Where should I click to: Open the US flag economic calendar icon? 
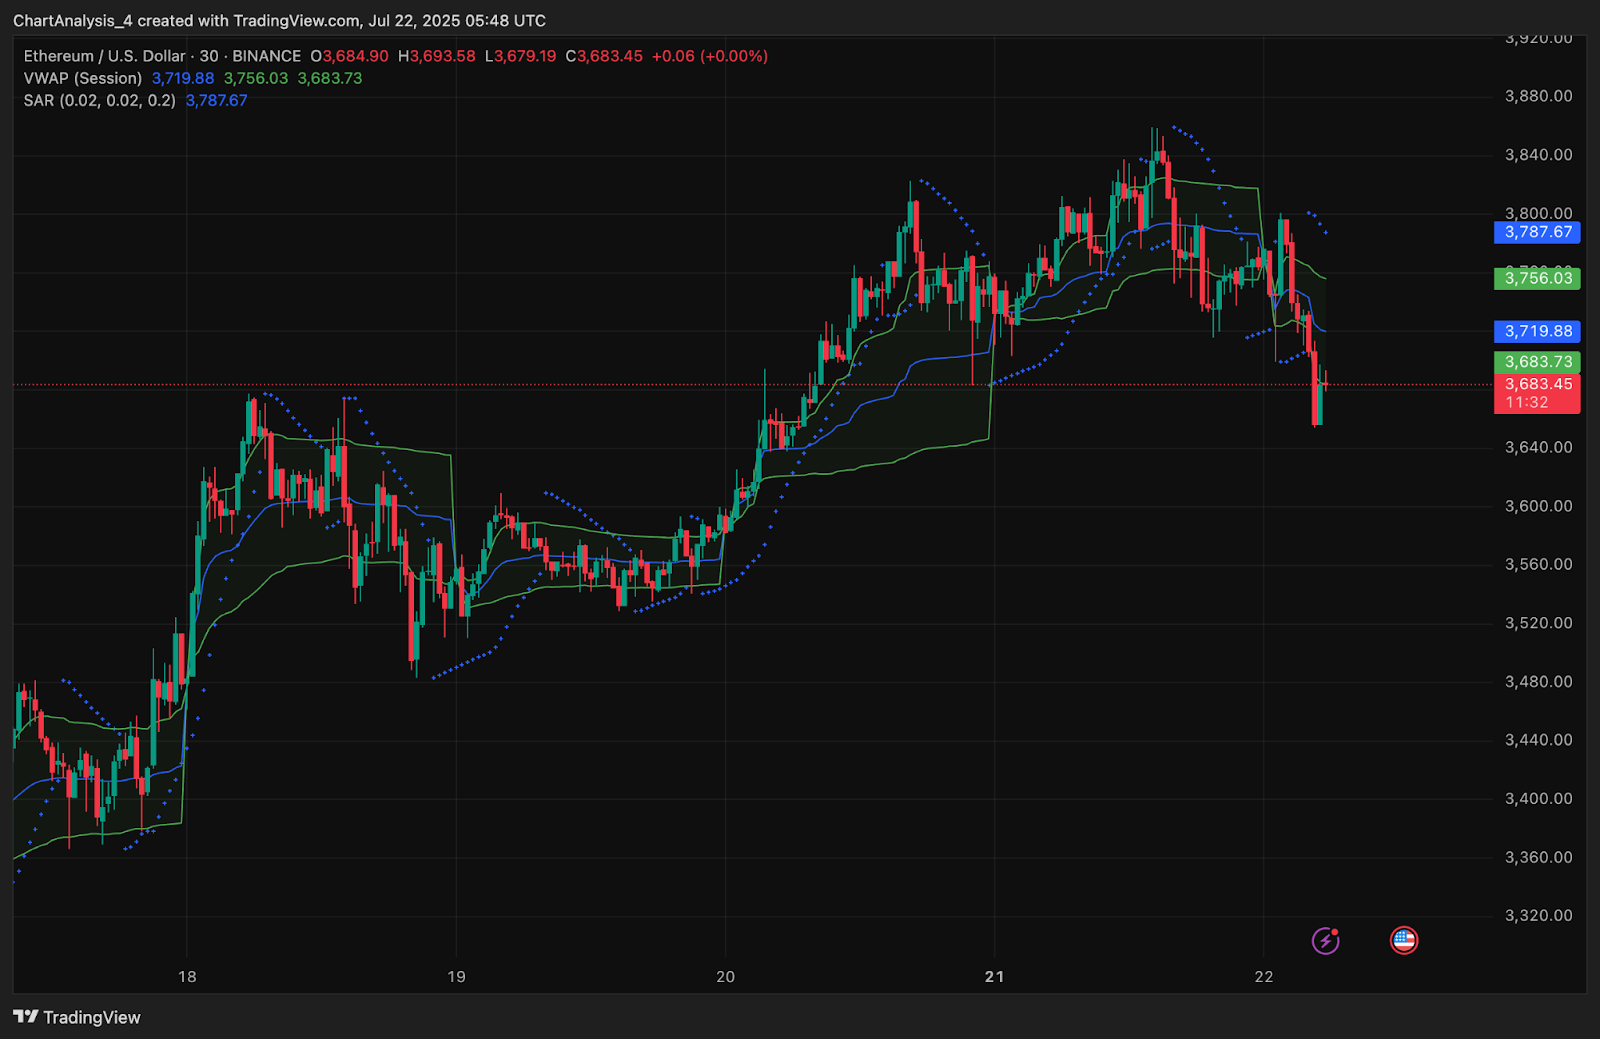coord(1404,940)
